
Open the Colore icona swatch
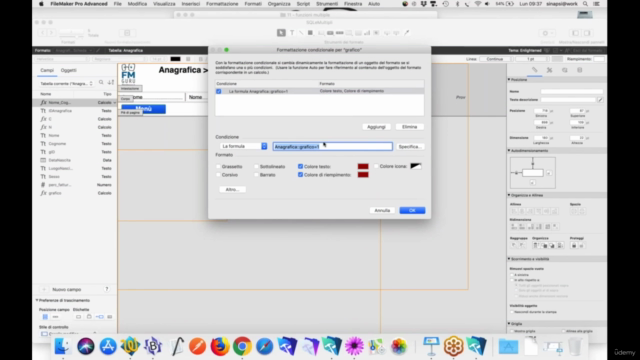point(416,166)
